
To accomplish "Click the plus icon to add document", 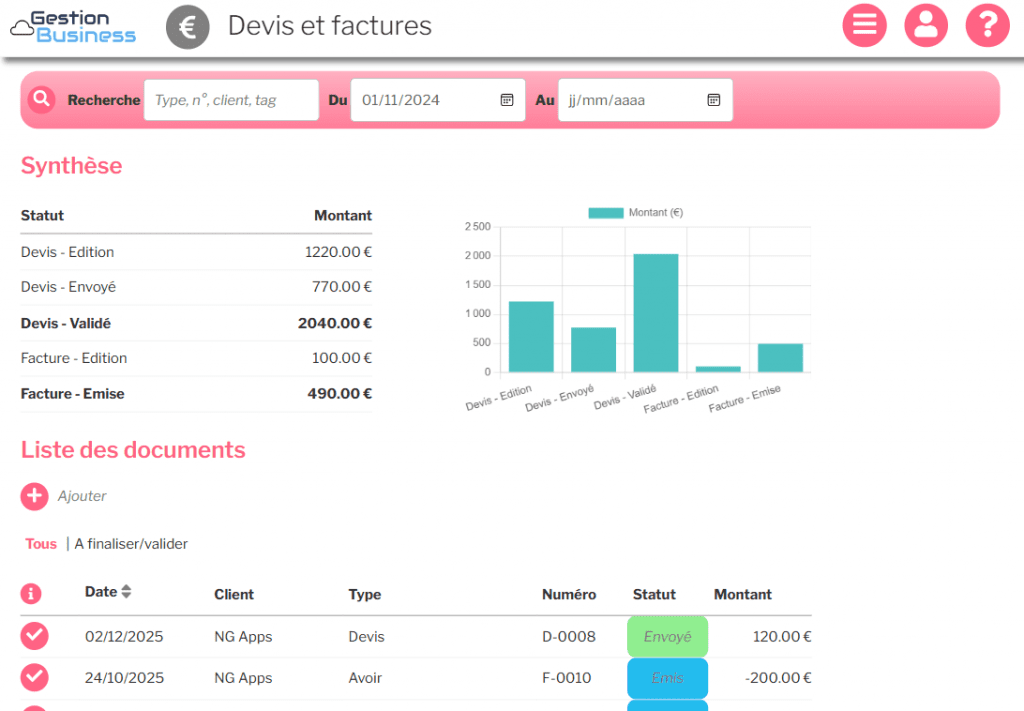I will coord(35,496).
